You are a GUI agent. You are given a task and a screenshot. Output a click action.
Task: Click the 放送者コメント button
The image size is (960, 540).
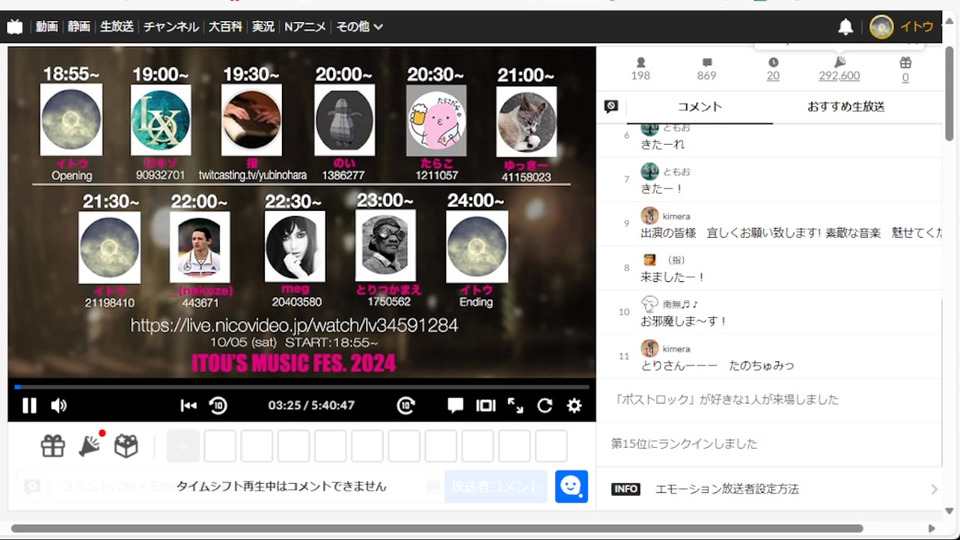point(495,486)
